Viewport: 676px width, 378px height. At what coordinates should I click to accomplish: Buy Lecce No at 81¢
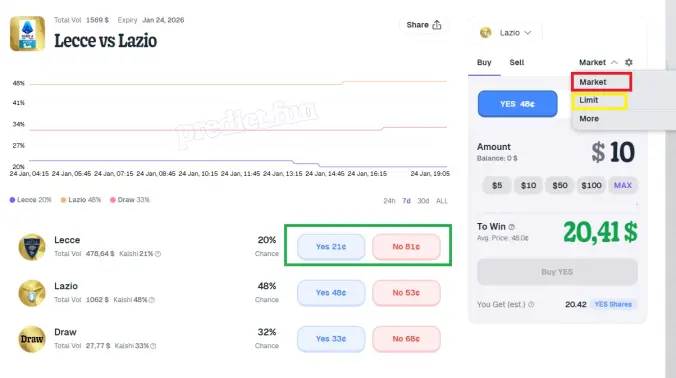pos(406,247)
